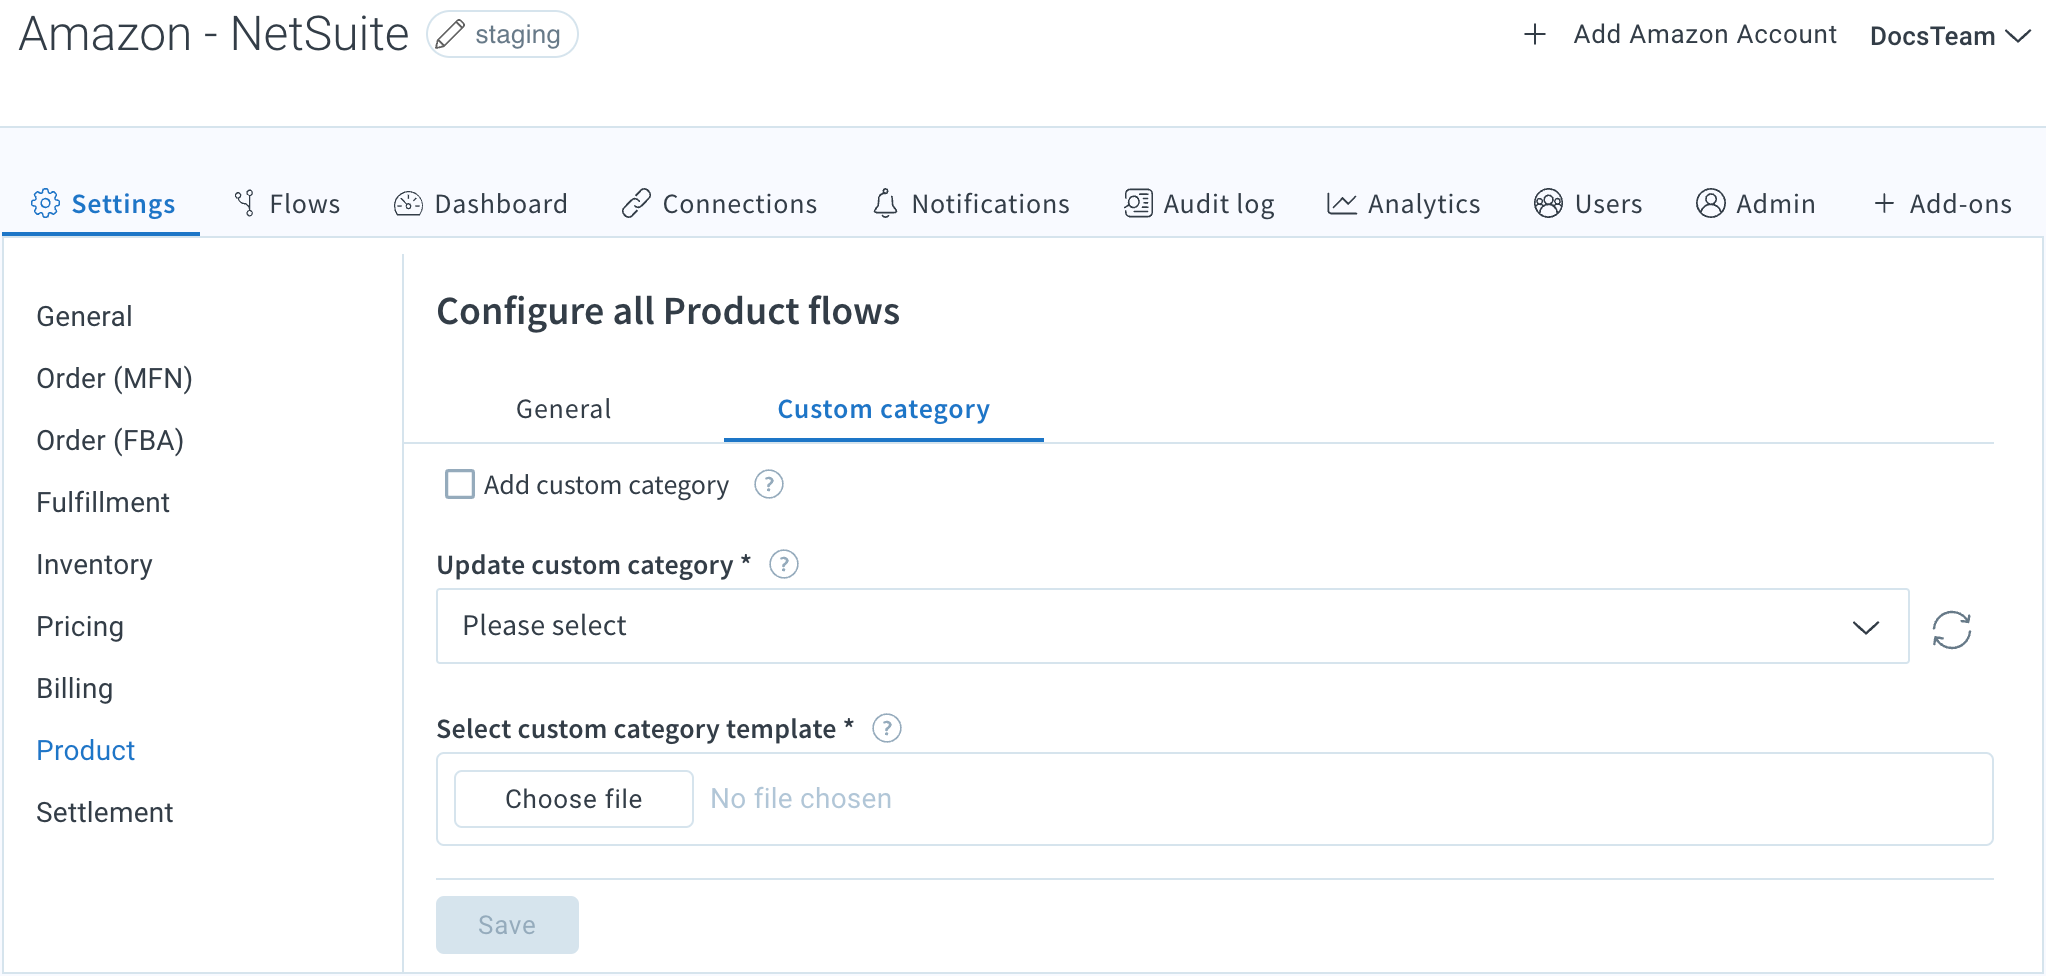Click the pencil edit icon beside staging
The image size is (2046, 976).
tap(450, 34)
